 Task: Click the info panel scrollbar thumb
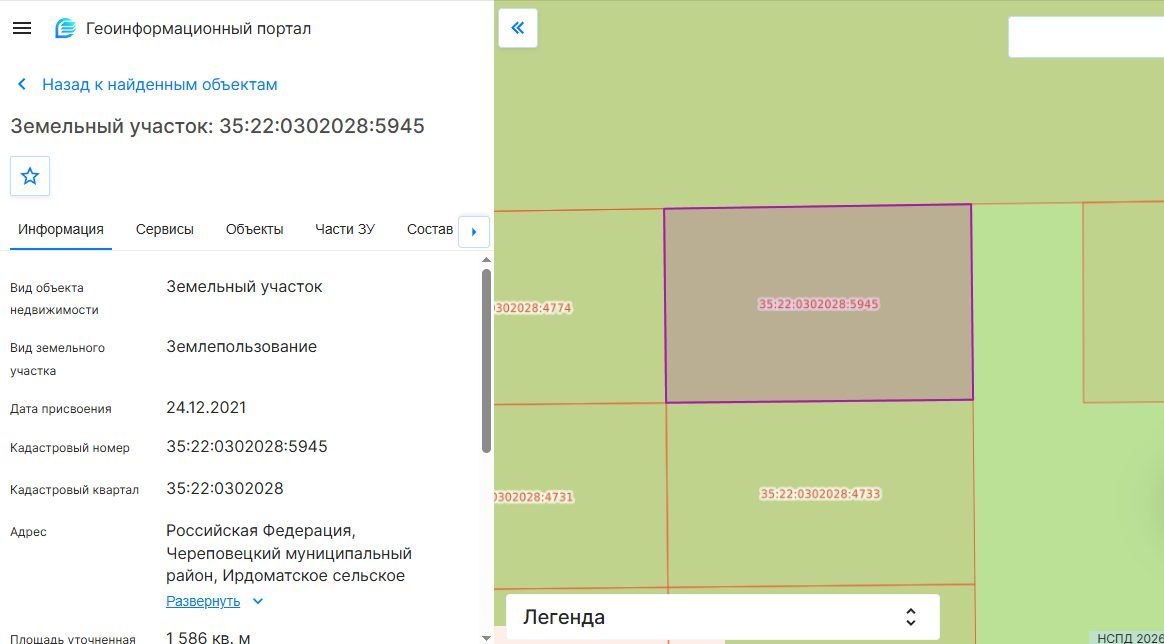pyautogui.click(x=486, y=361)
